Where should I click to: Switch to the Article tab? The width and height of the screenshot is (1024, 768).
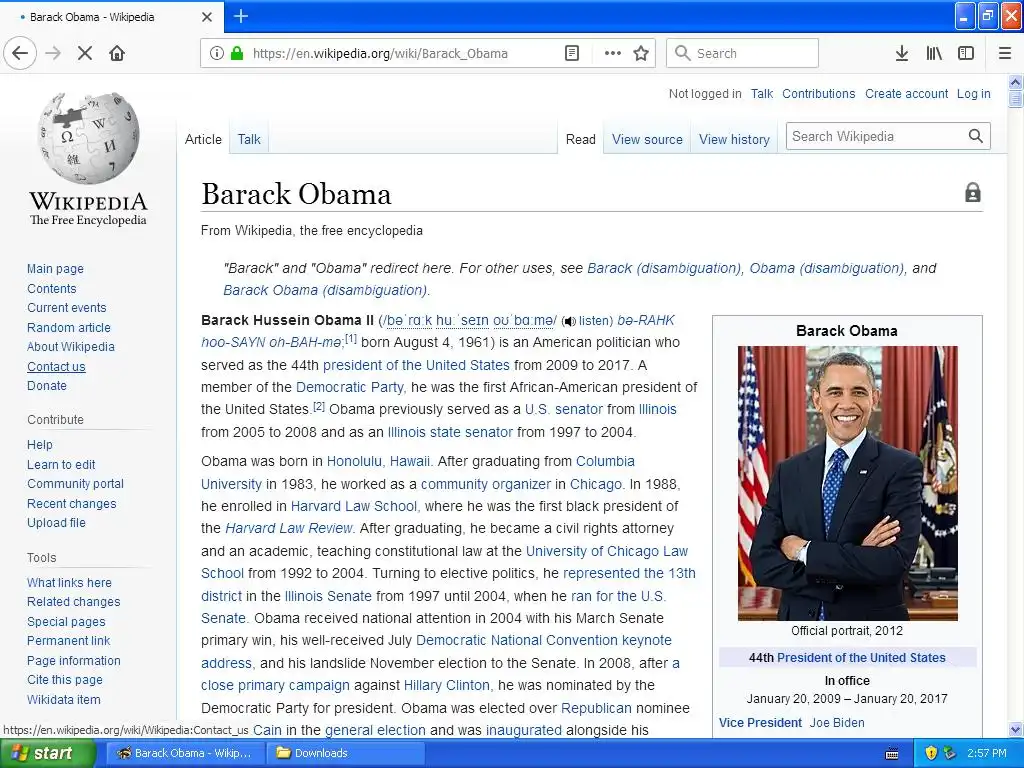point(203,139)
